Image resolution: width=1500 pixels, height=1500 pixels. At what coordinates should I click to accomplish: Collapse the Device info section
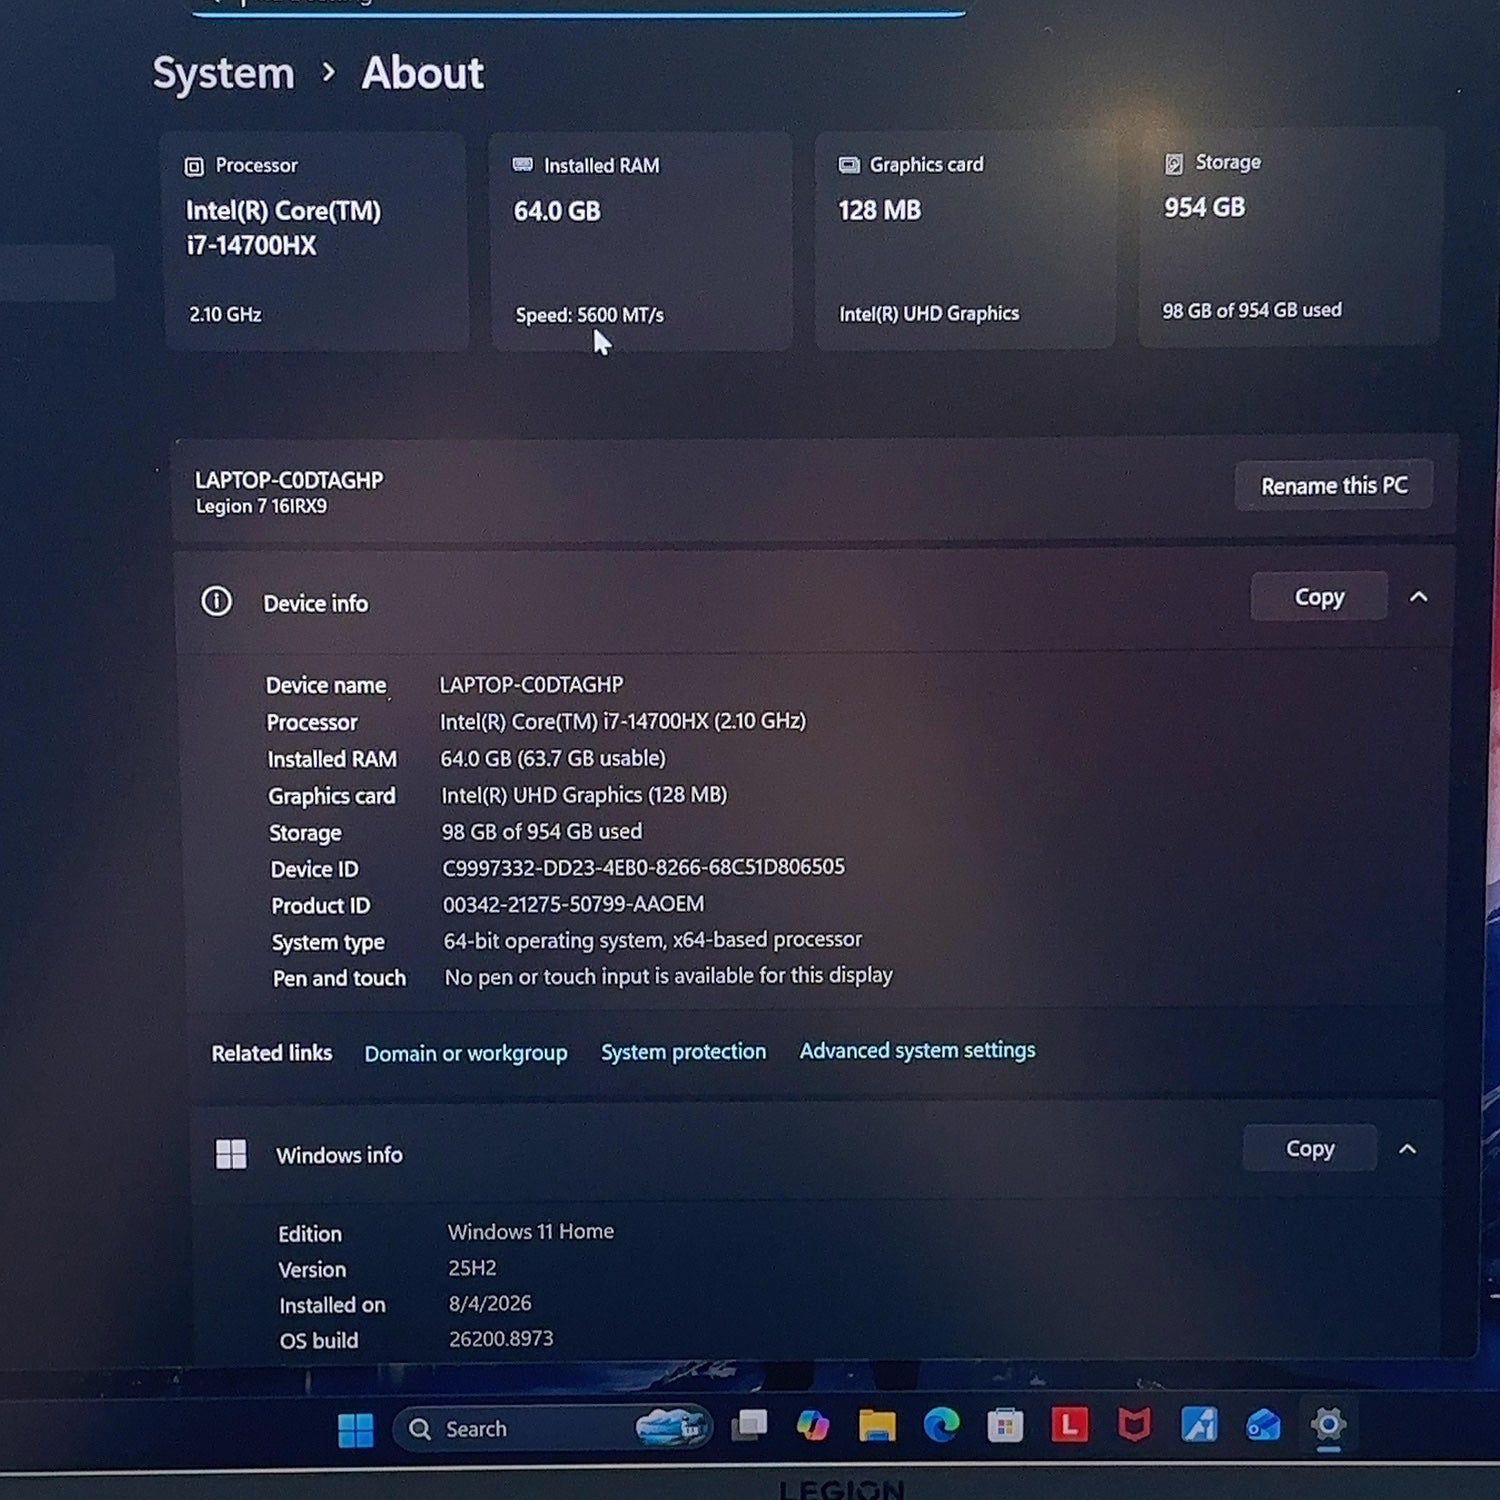(x=1418, y=597)
